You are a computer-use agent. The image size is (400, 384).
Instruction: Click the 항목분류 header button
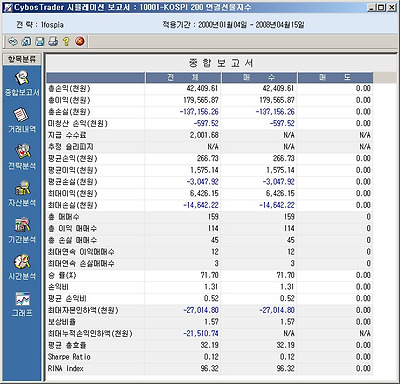tap(22, 59)
